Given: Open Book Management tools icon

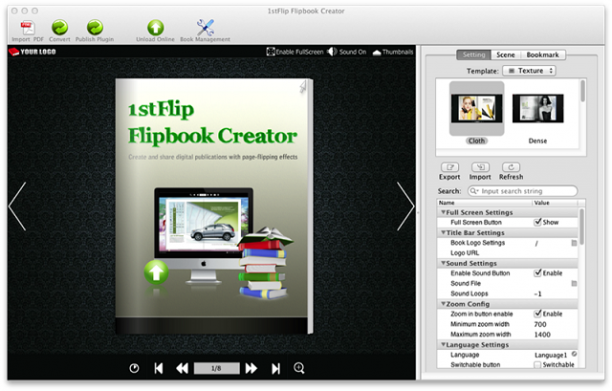Looking at the screenshot, I should coord(205,27).
